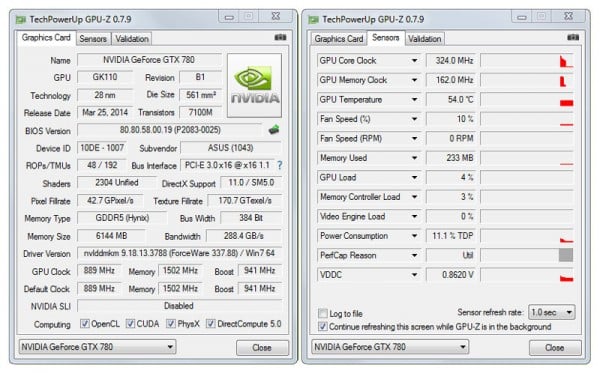Click Close button in Sensors window
This screenshot has width=600, height=373.
(555, 348)
